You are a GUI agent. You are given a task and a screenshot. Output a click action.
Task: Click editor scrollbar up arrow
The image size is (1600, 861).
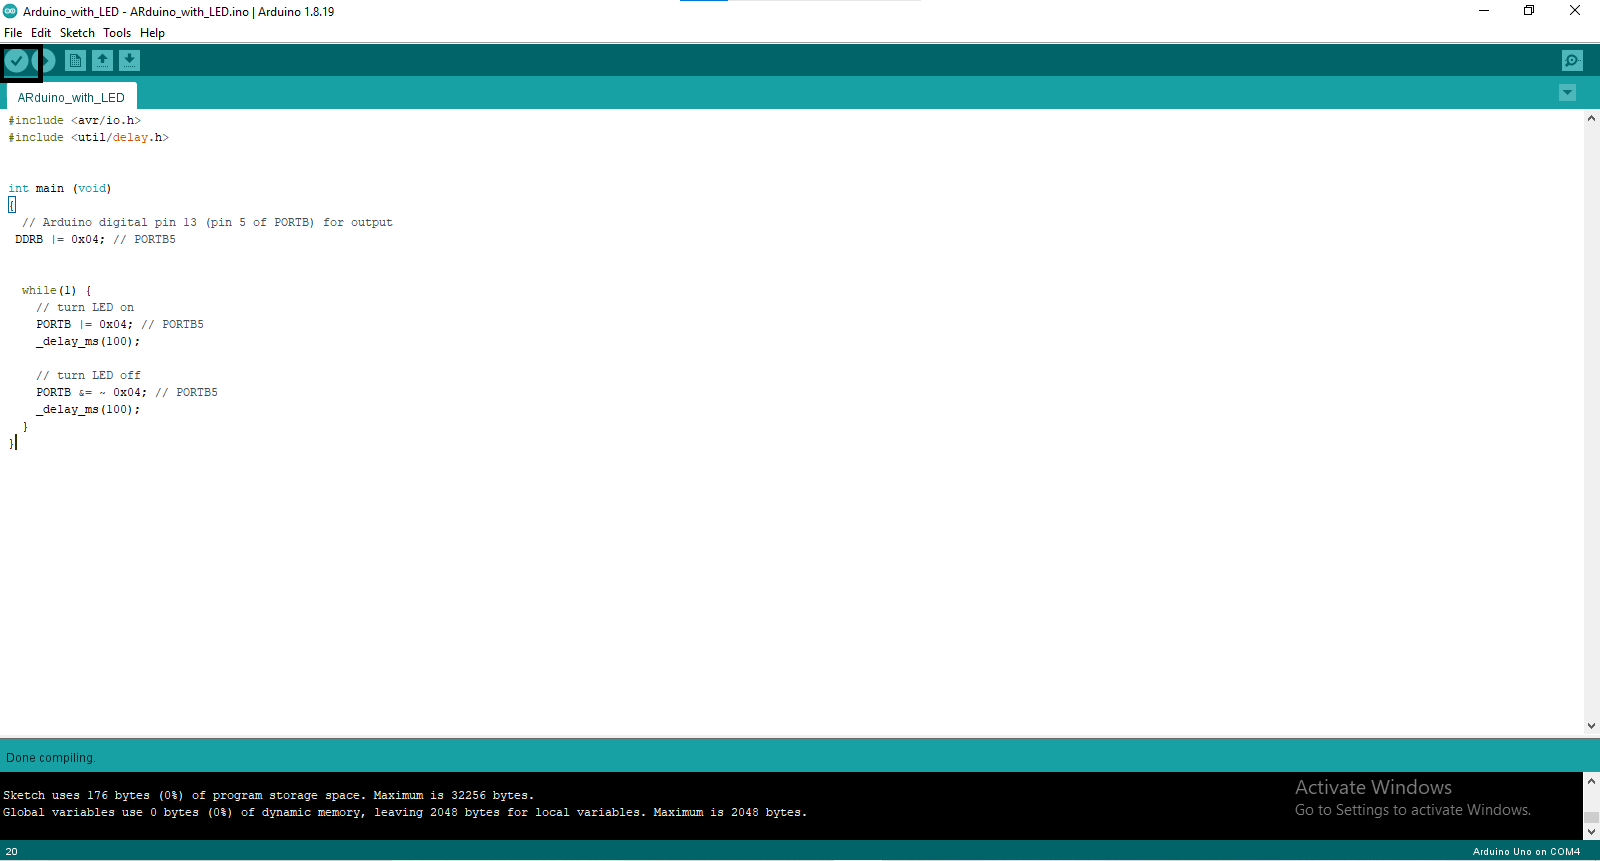click(1591, 118)
